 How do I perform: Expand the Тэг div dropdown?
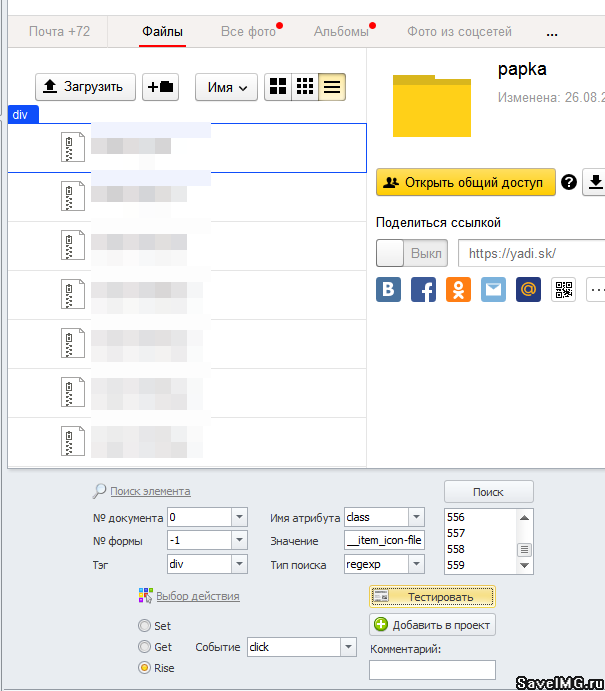tap(239, 565)
